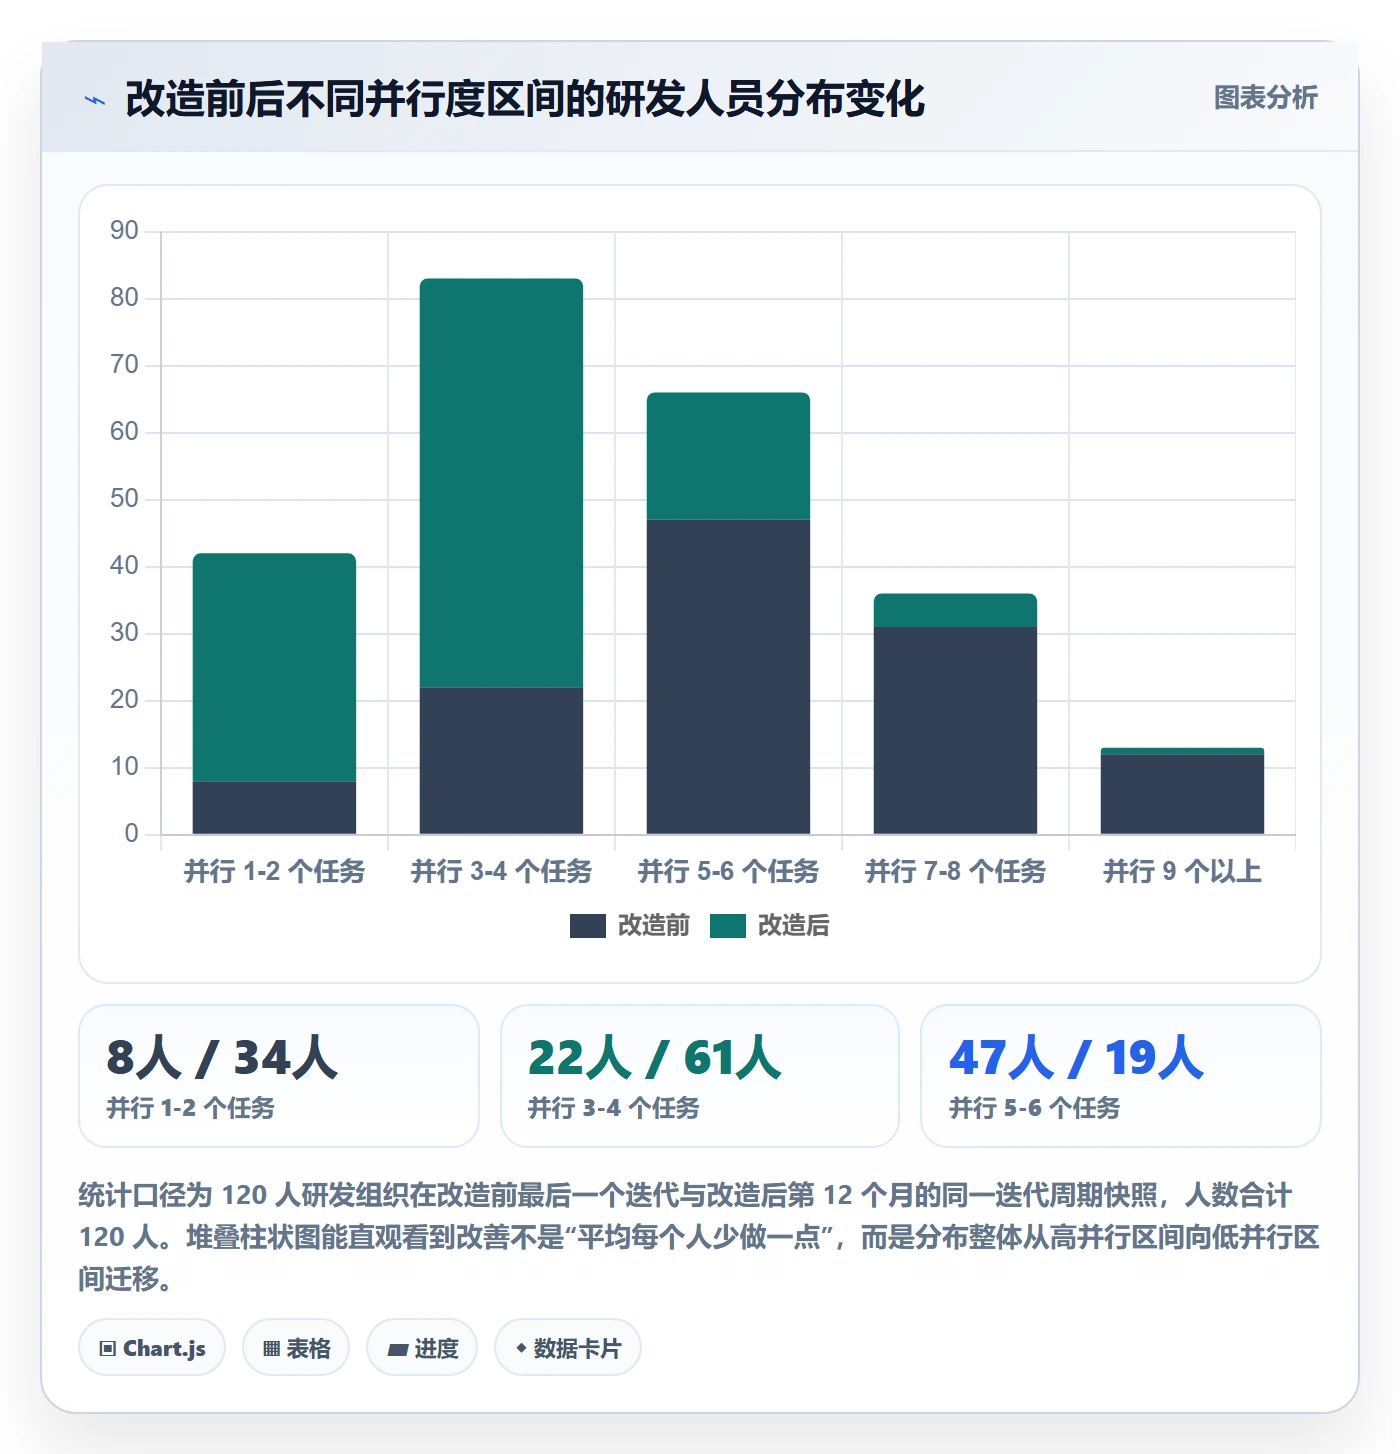The image size is (1400, 1454).
Task: Click the lightning bolt icon beside the title
Action: click(x=95, y=100)
